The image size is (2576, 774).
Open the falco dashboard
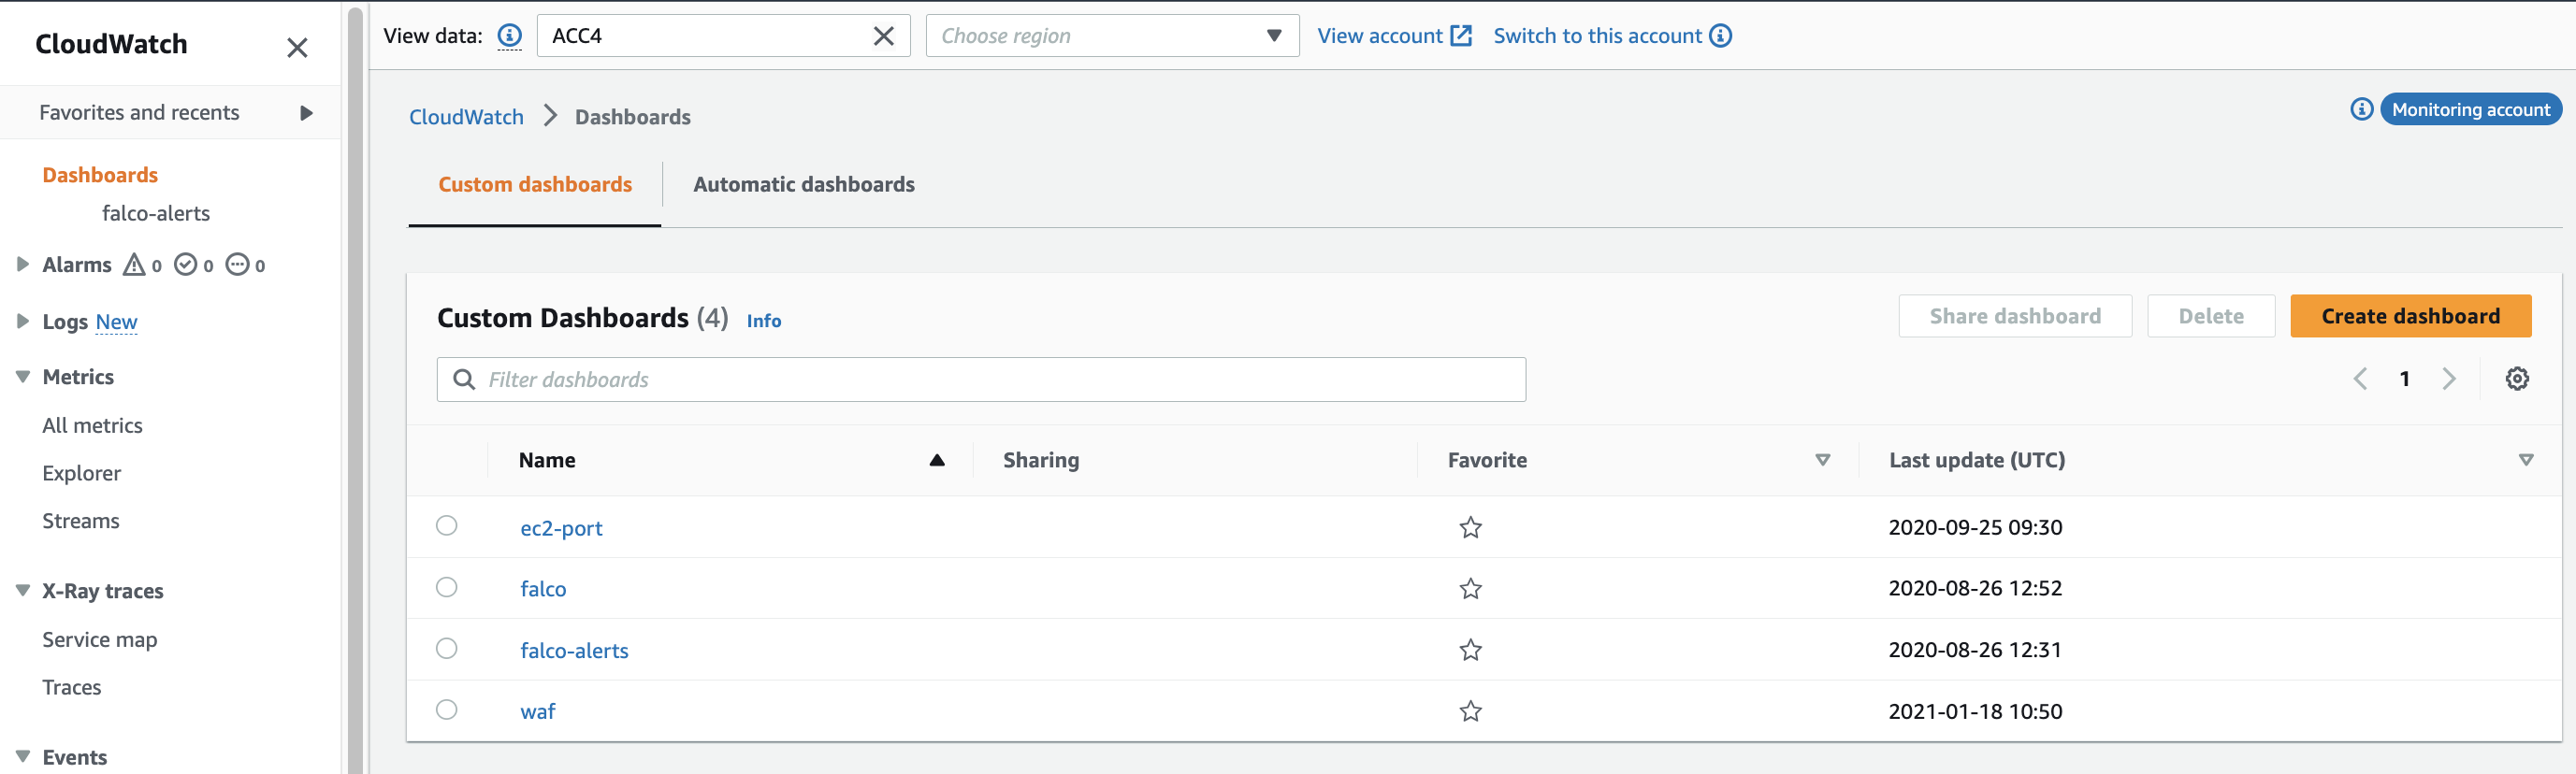click(x=543, y=589)
